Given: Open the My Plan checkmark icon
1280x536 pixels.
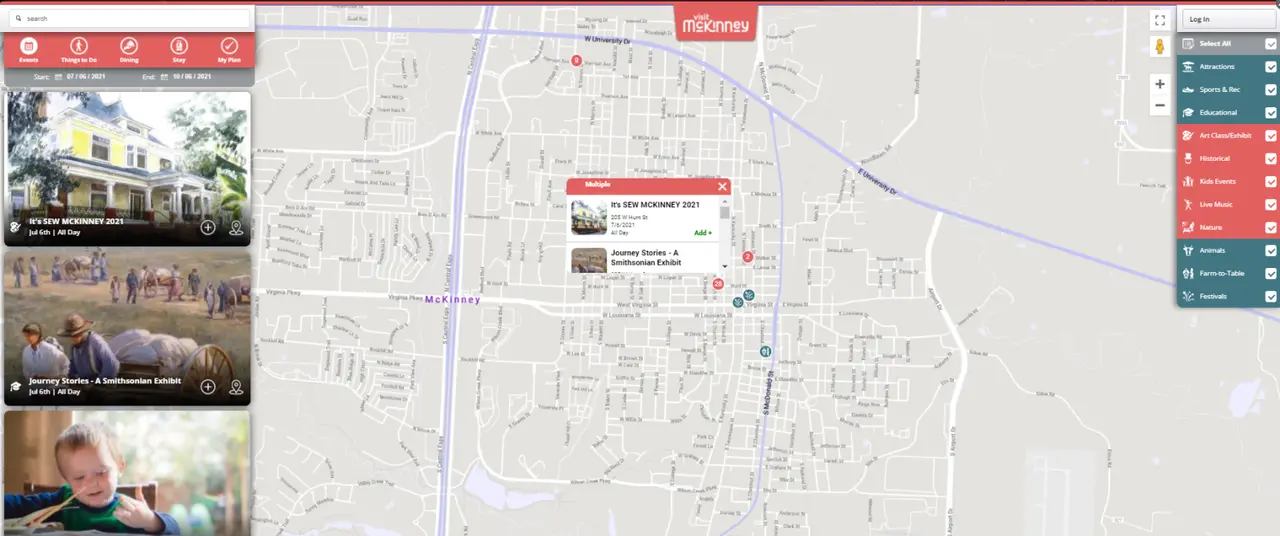Looking at the screenshot, I should (229, 46).
